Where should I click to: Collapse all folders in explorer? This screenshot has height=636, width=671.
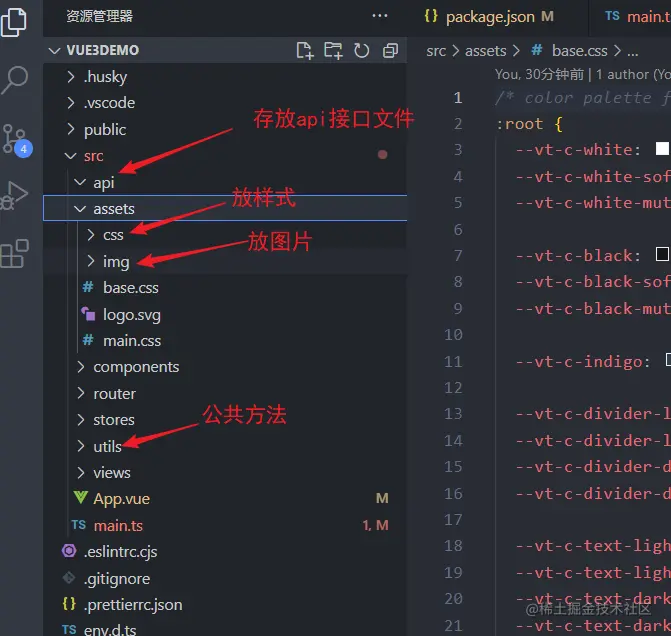point(390,51)
